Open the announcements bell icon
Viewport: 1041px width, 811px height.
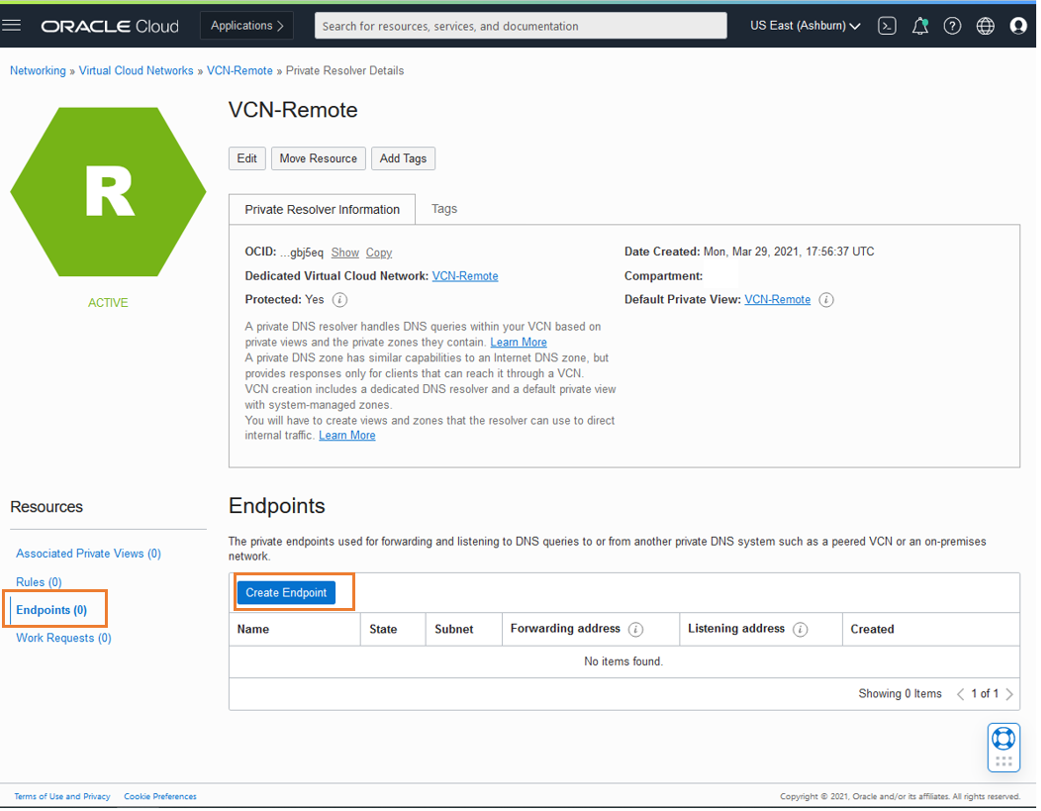tap(920, 26)
